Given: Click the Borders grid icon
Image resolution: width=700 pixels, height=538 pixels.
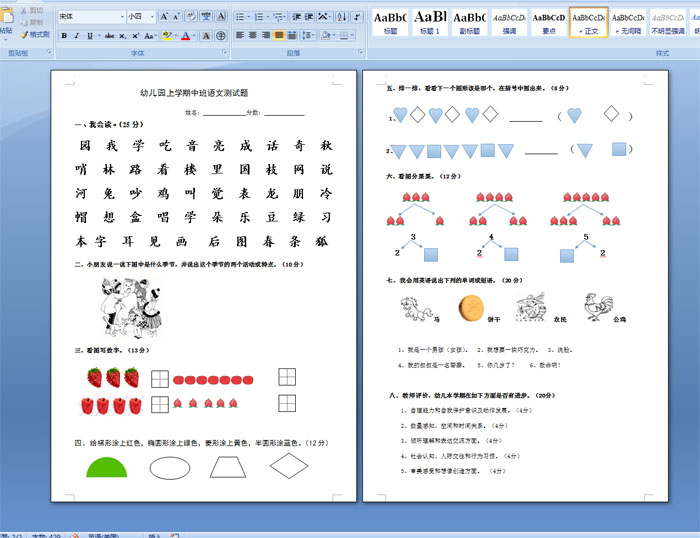Looking at the screenshot, I should (x=344, y=35).
